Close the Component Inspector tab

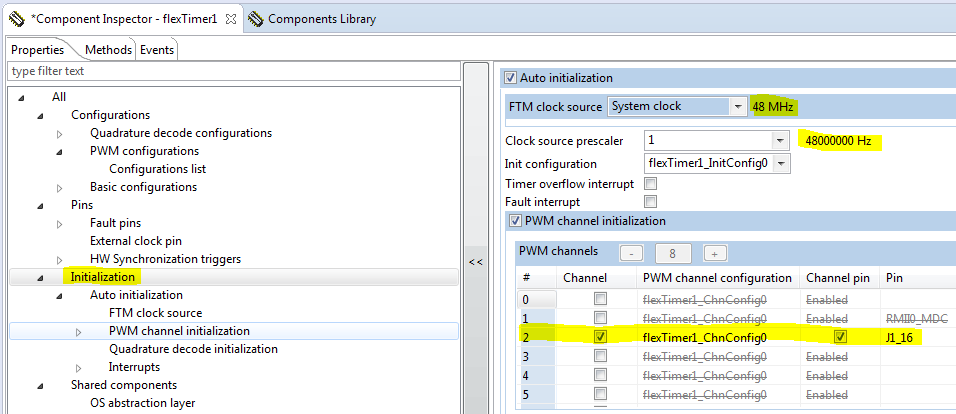pyautogui.click(x=229, y=18)
